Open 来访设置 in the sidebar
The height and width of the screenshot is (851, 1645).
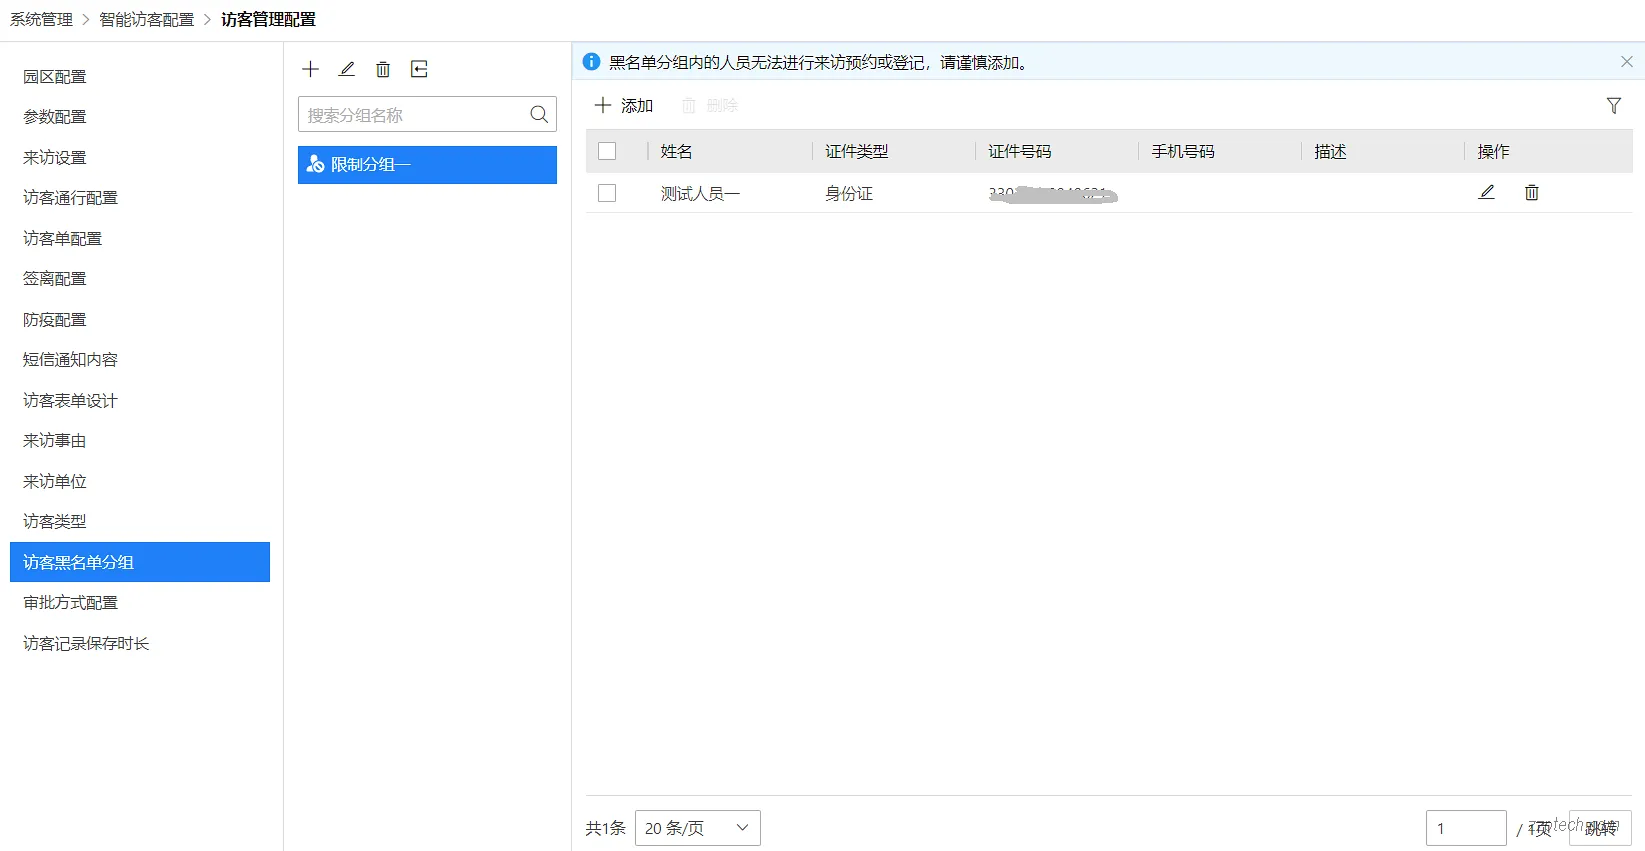(x=55, y=158)
